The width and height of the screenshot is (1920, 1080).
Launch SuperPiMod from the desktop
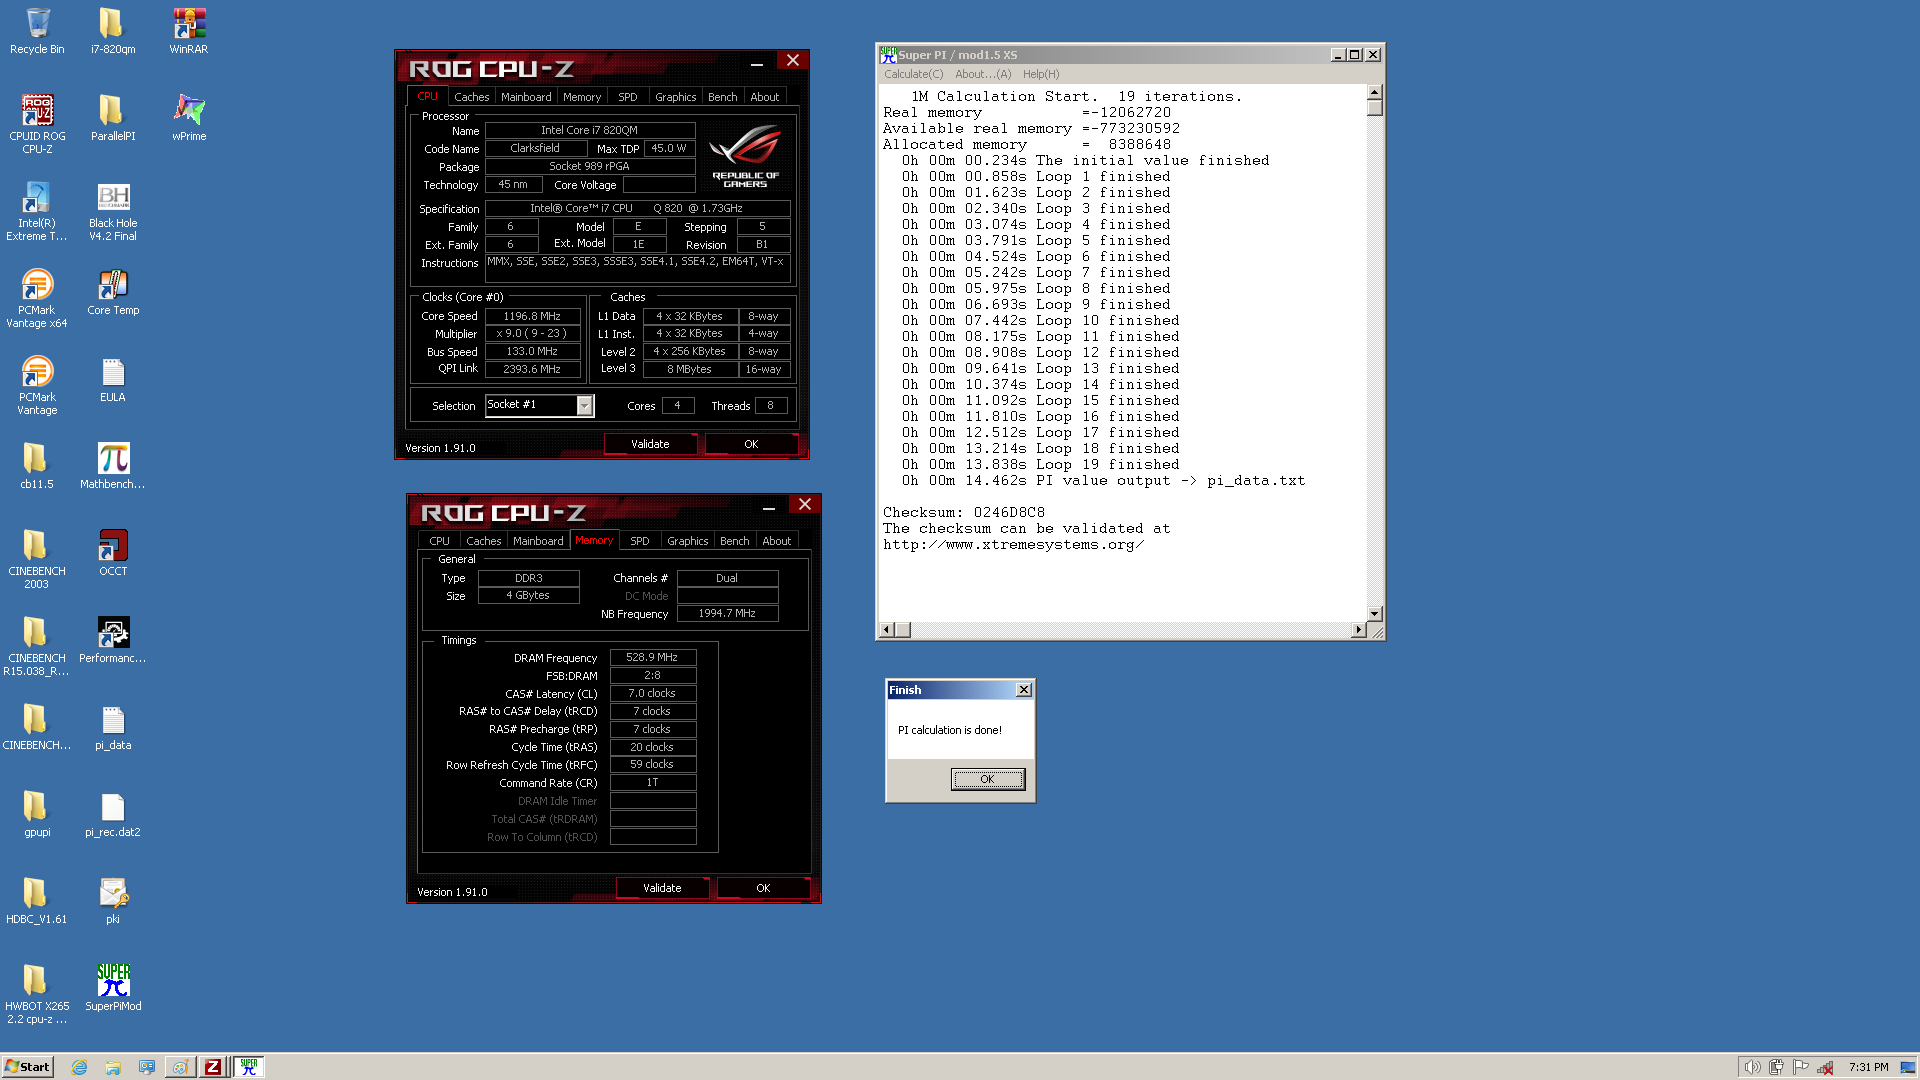pyautogui.click(x=113, y=987)
